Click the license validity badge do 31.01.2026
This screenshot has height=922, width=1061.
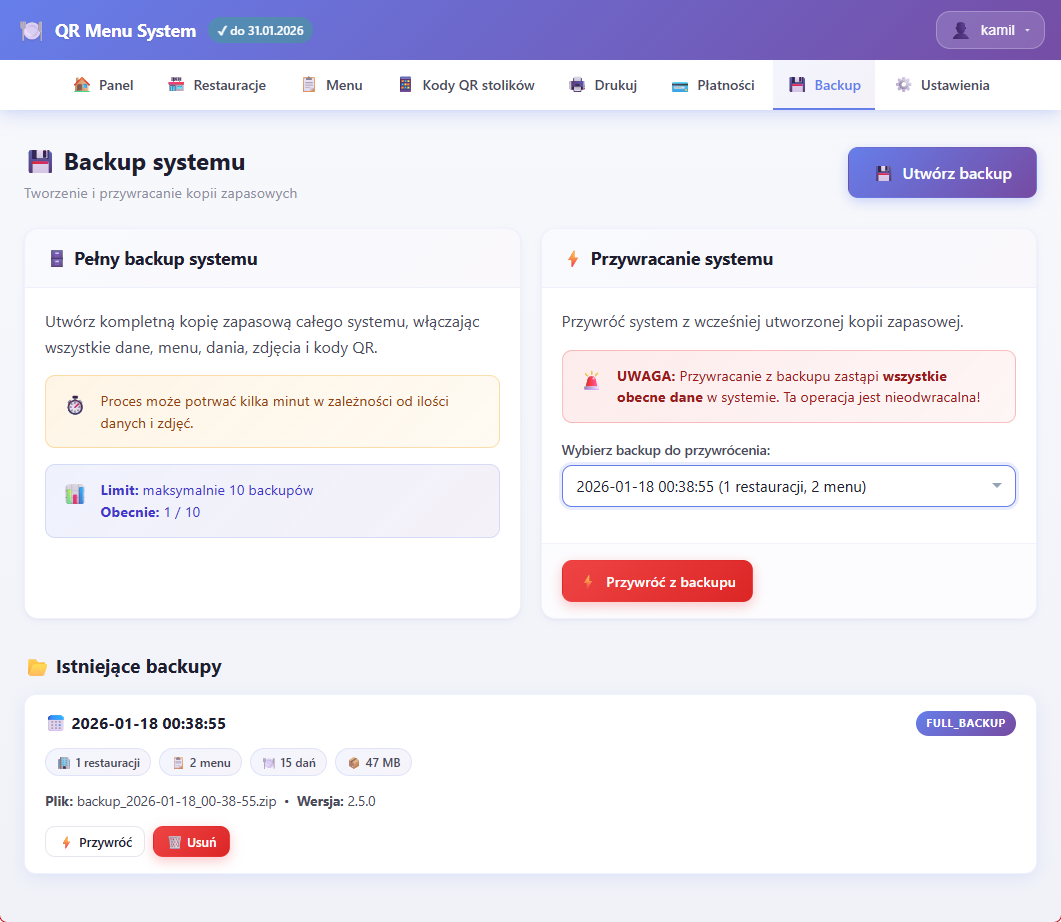pos(260,30)
